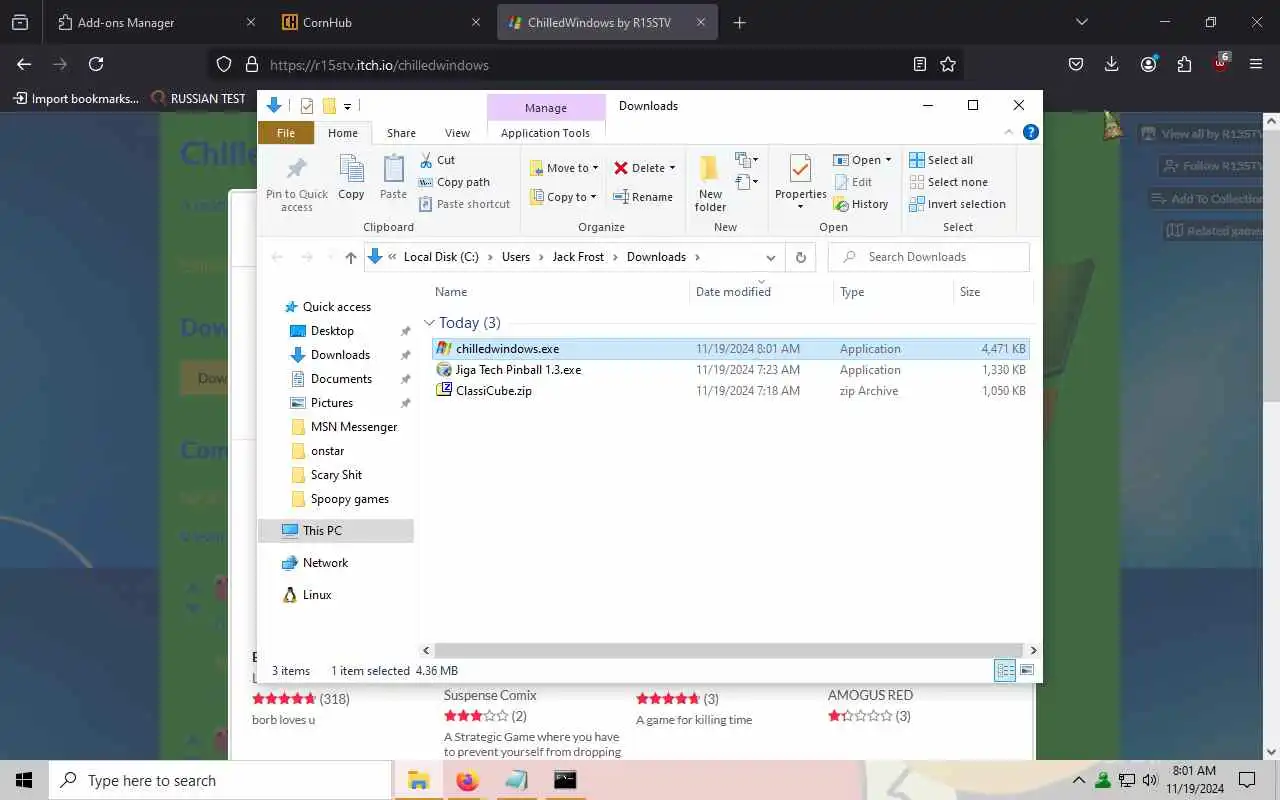Click Copy path in ribbon

pyautogui.click(x=455, y=182)
